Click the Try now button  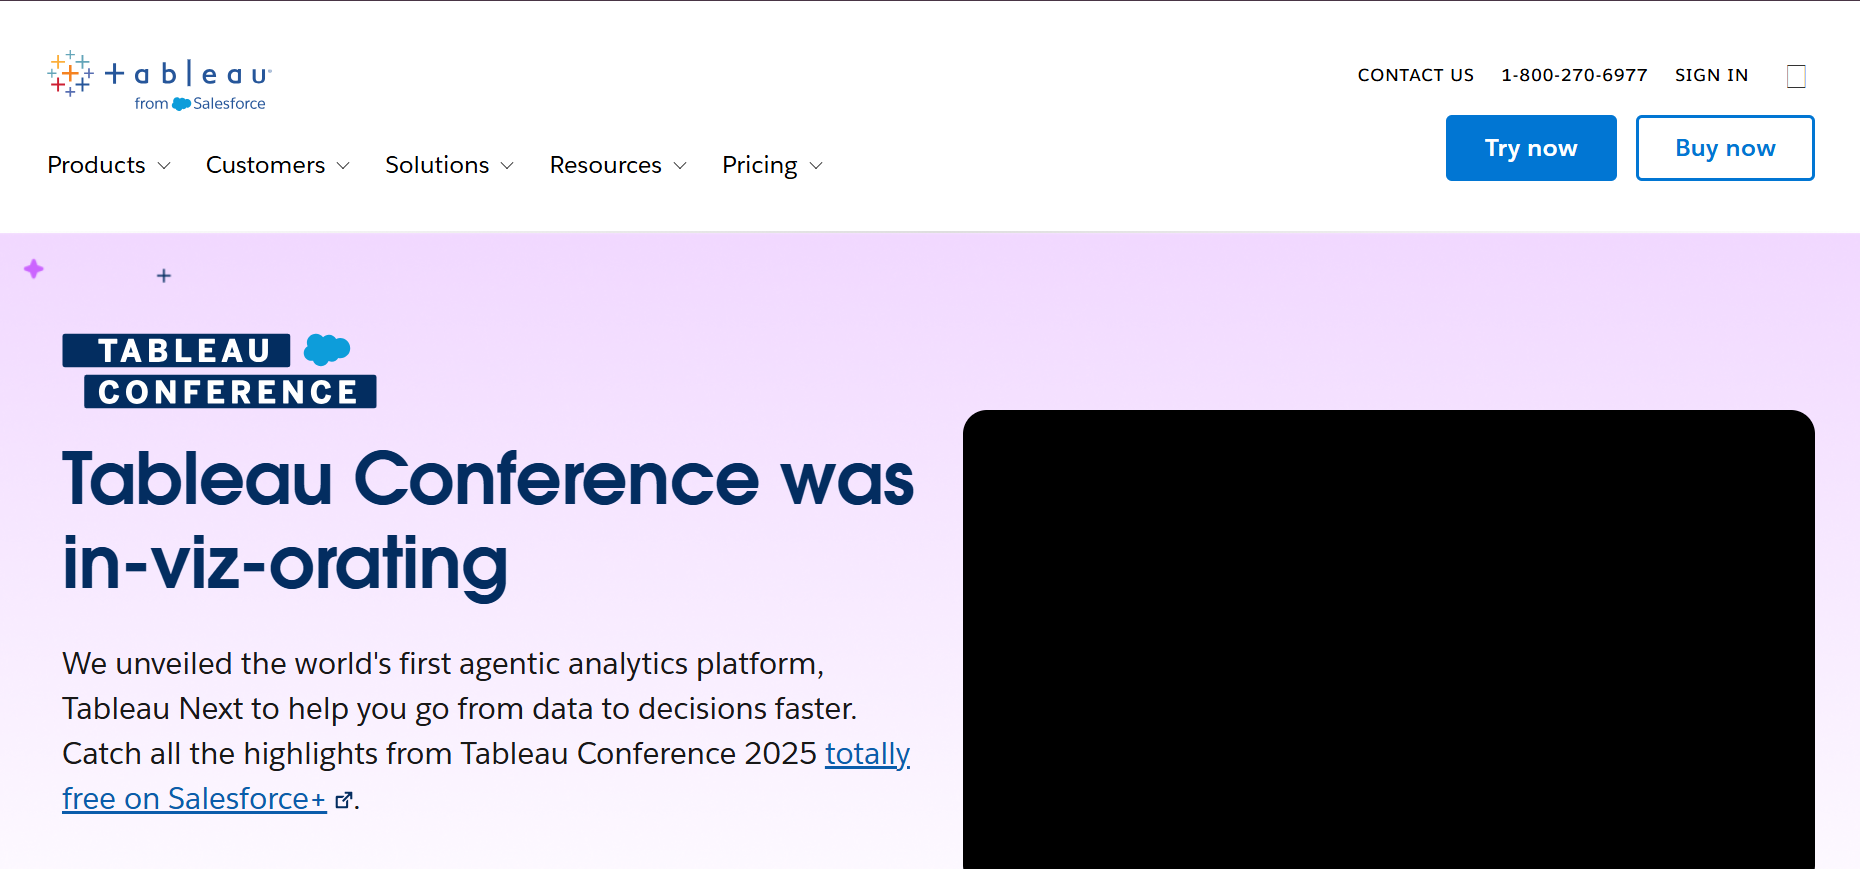1531,148
